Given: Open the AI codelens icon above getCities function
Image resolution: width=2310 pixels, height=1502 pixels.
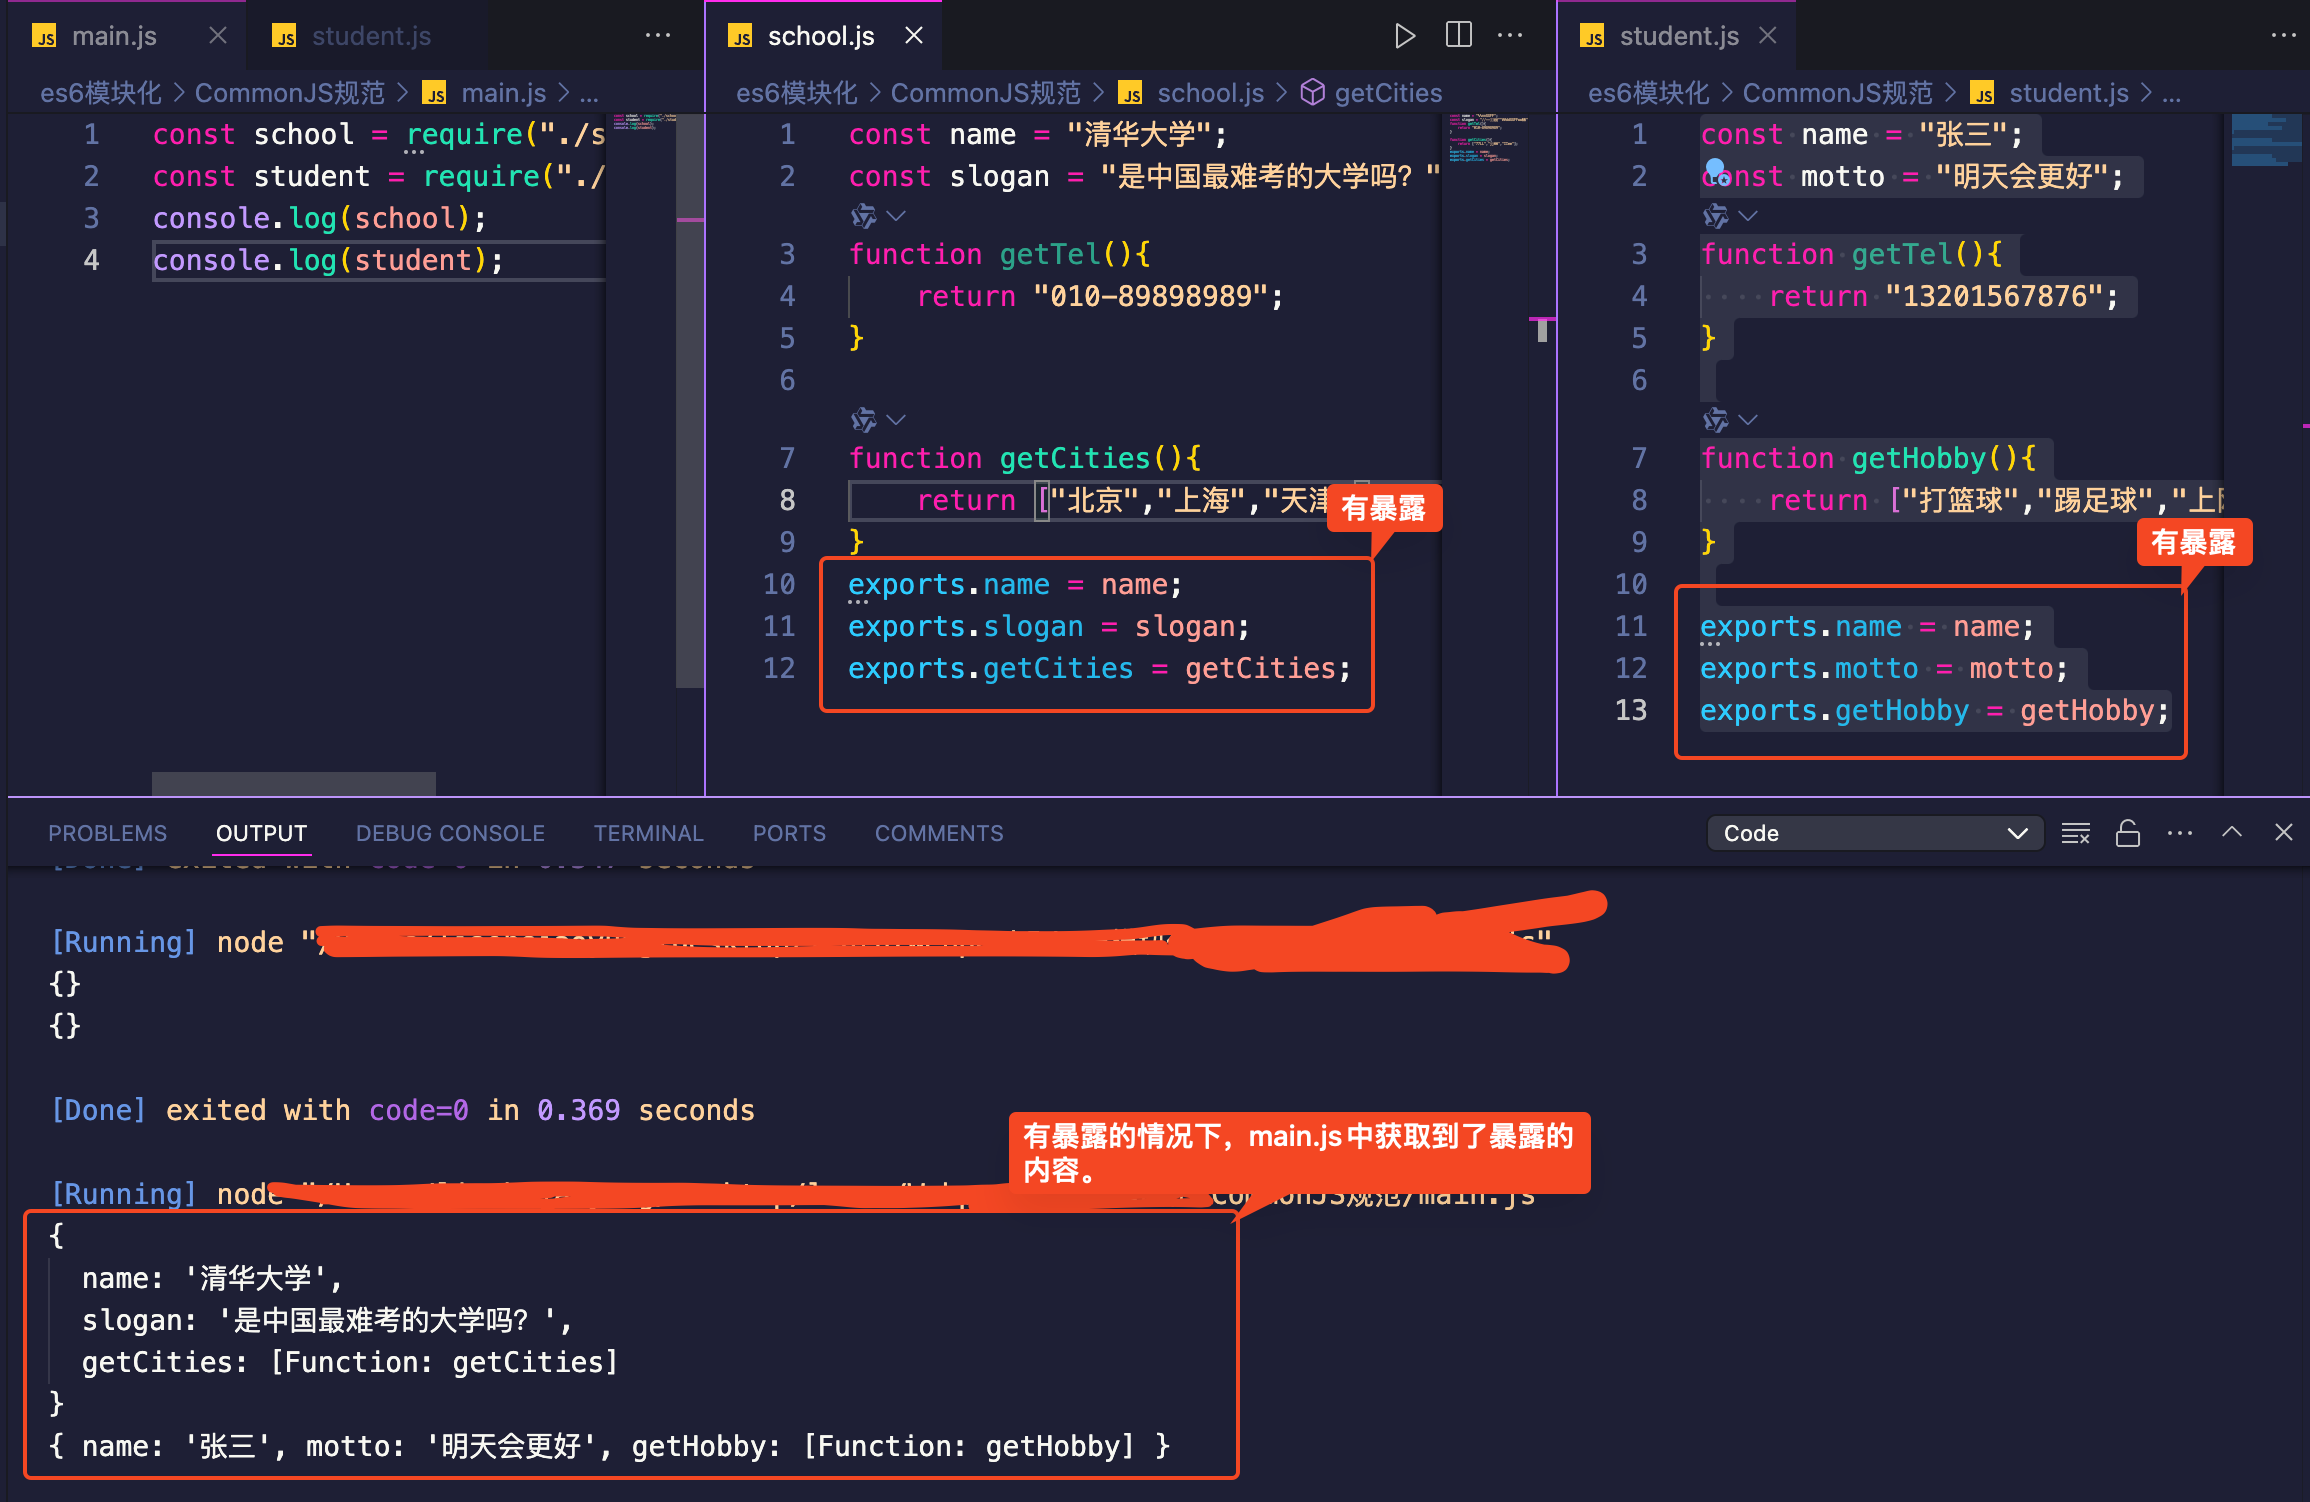Looking at the screenshot, I should (863, 419).
